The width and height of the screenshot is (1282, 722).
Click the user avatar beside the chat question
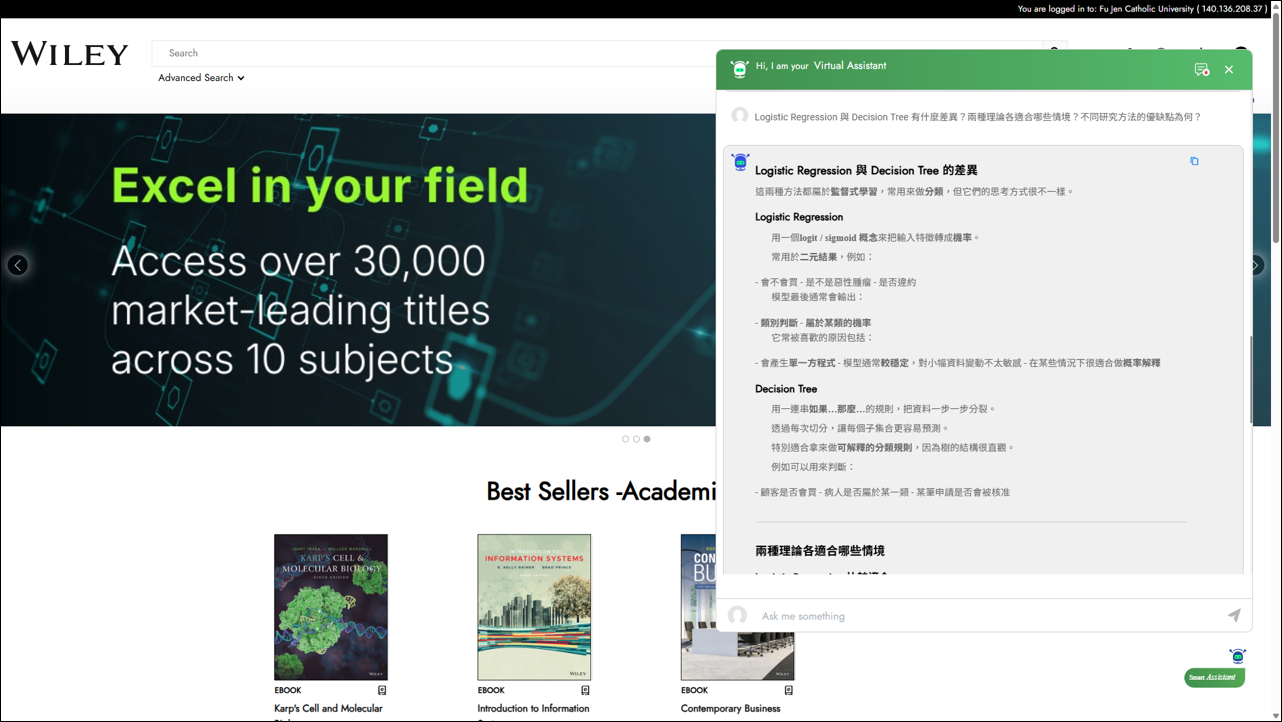click(740, 116)
